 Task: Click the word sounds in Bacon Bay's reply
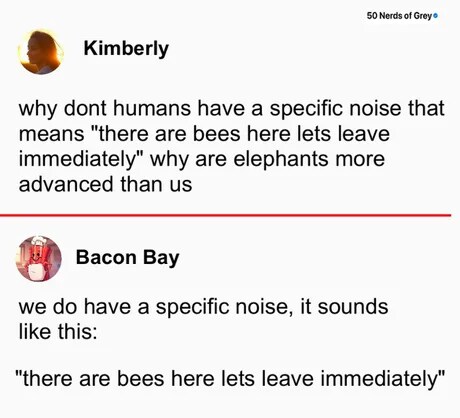[353, 307]
